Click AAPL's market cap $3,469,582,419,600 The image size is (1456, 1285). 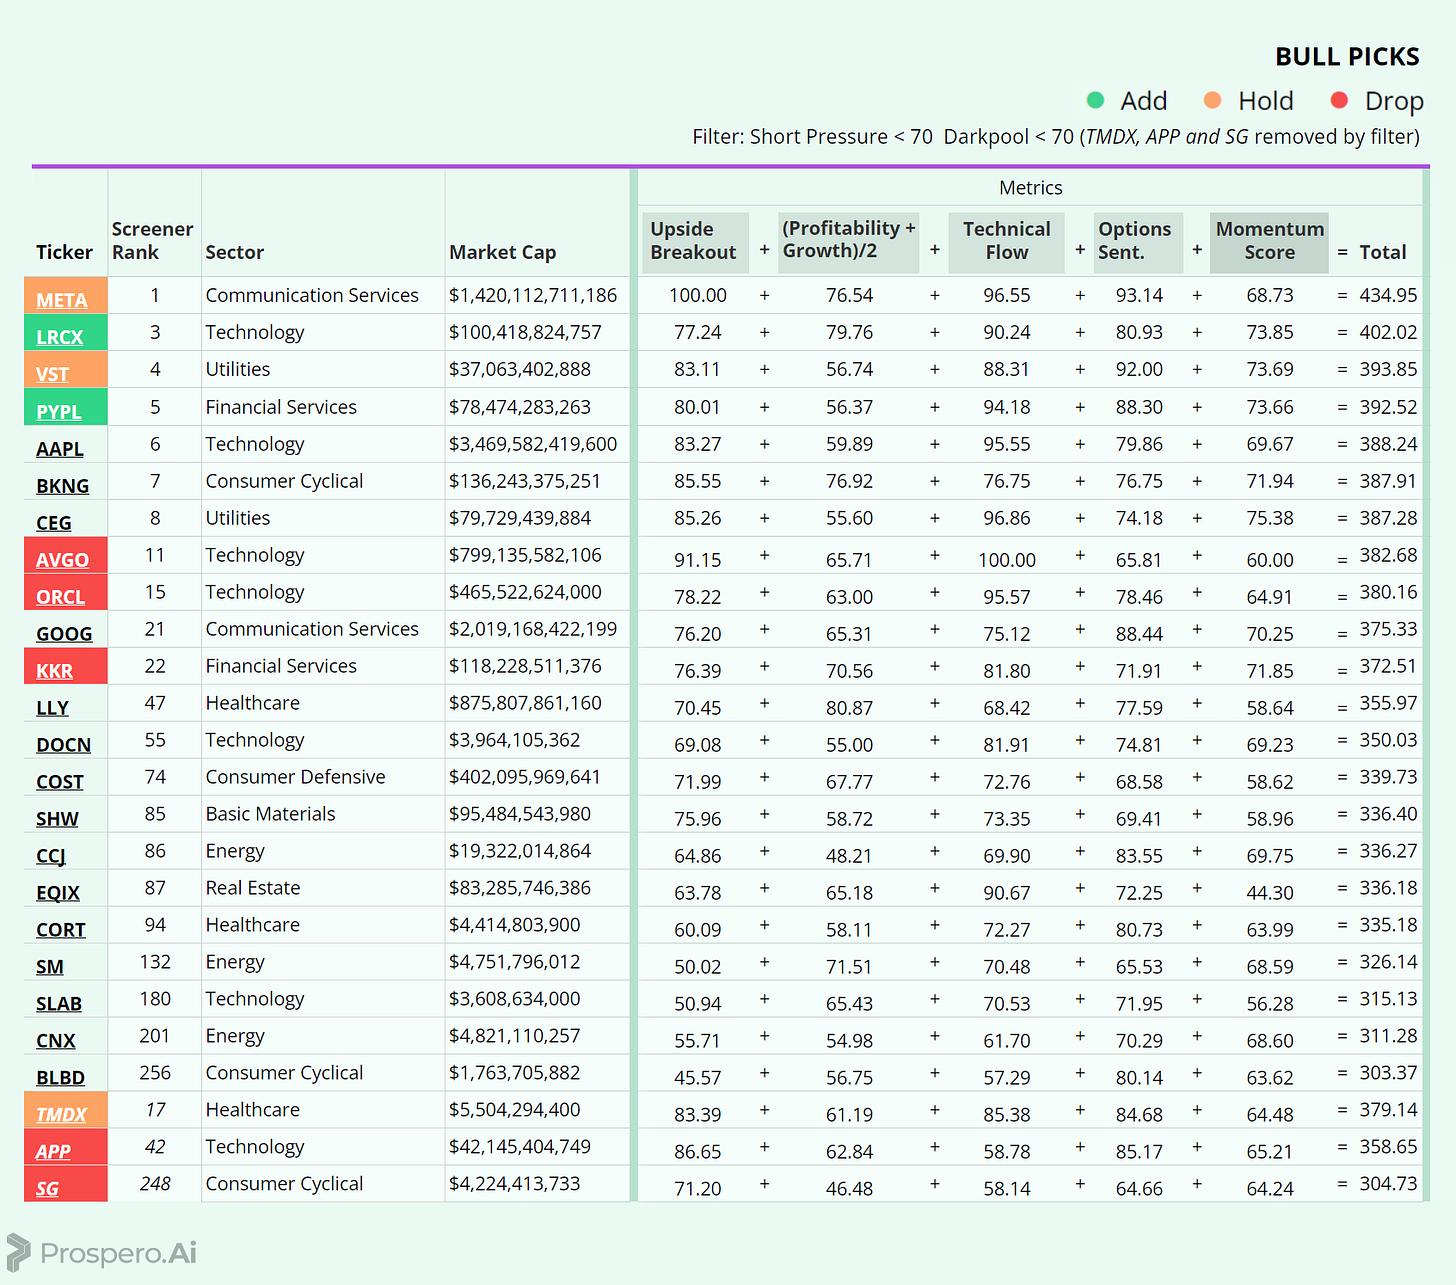point(533,444)
